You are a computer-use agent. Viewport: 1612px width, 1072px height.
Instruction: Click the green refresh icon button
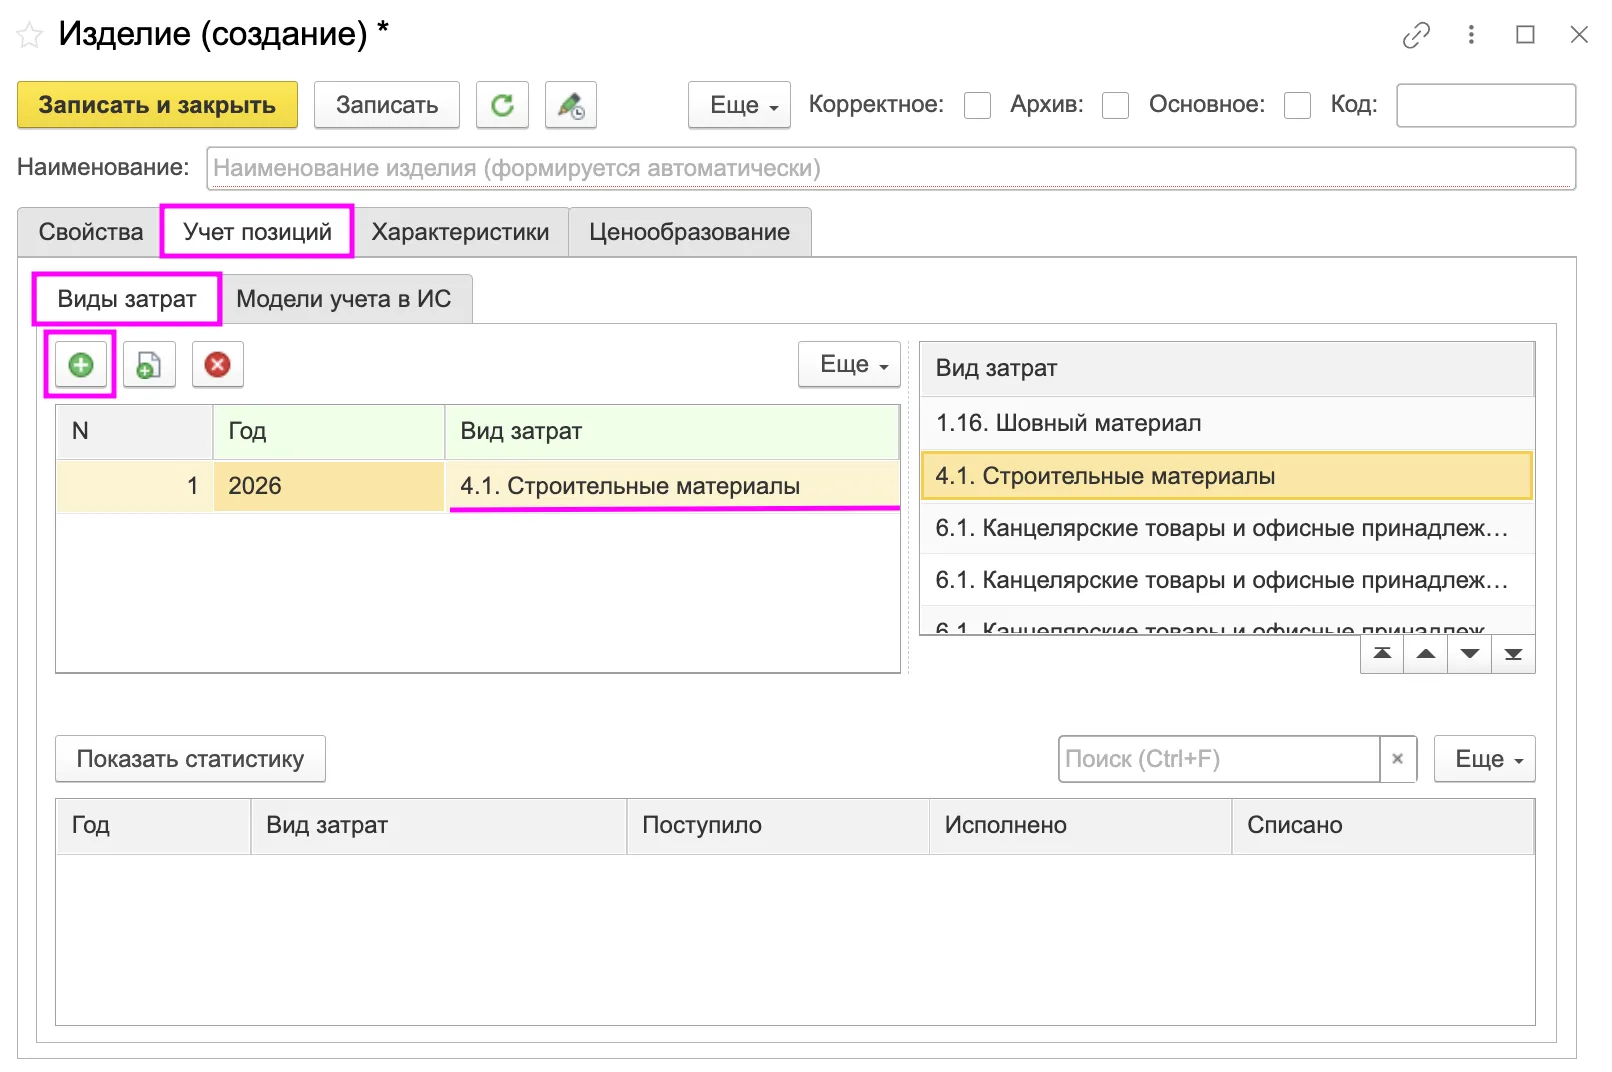point(502,105)
